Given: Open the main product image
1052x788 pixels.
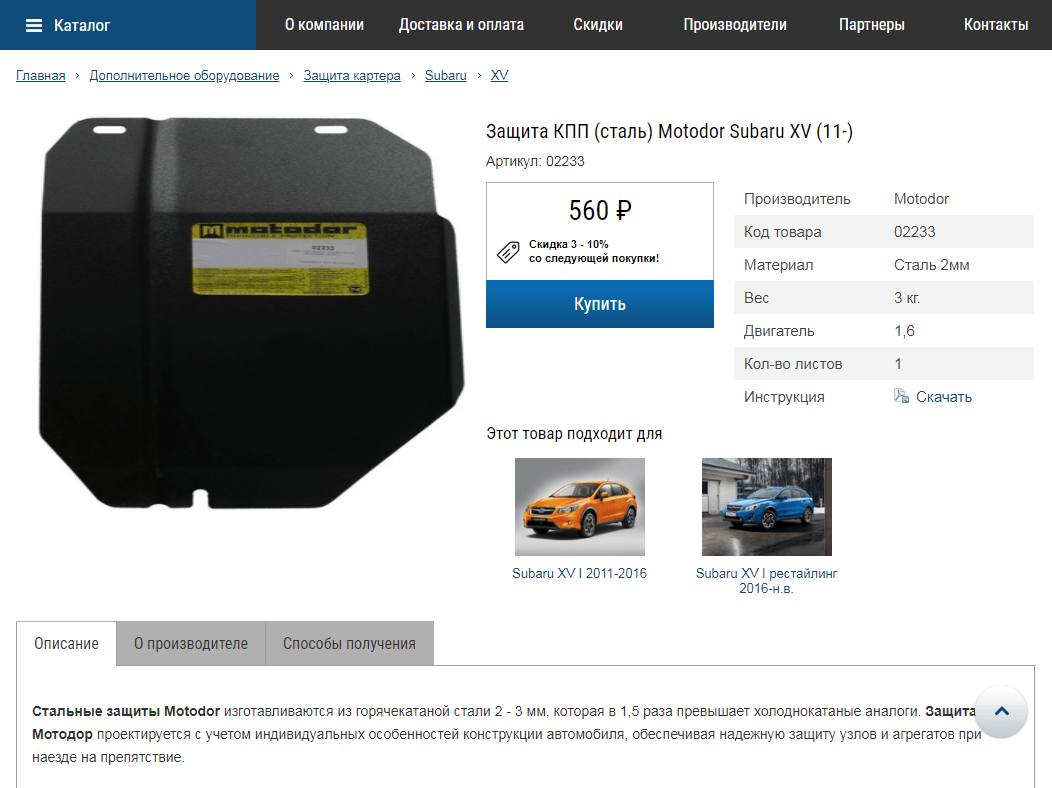Looking at the screenshot, I should click(252, 313).
